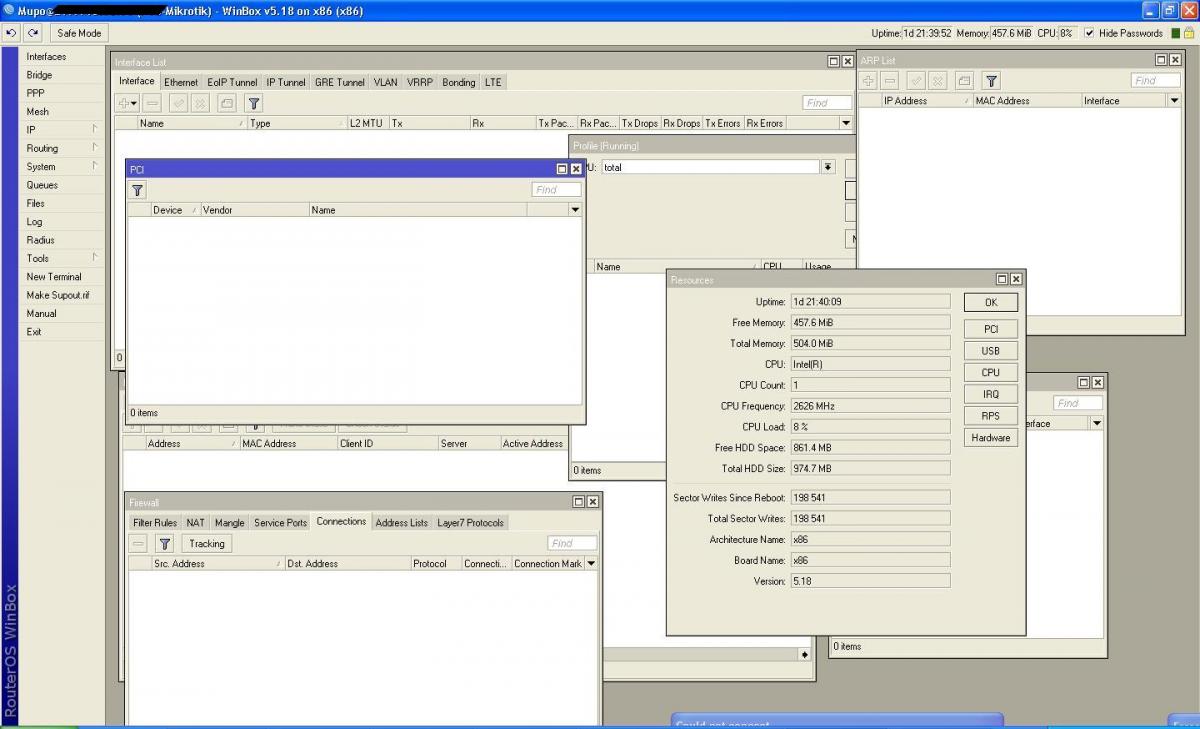Image resolution: width=1200 pixels, height=729 pixels.
Task: Click the comment icon in Interface List toolbar
Action: click(227, 103)
